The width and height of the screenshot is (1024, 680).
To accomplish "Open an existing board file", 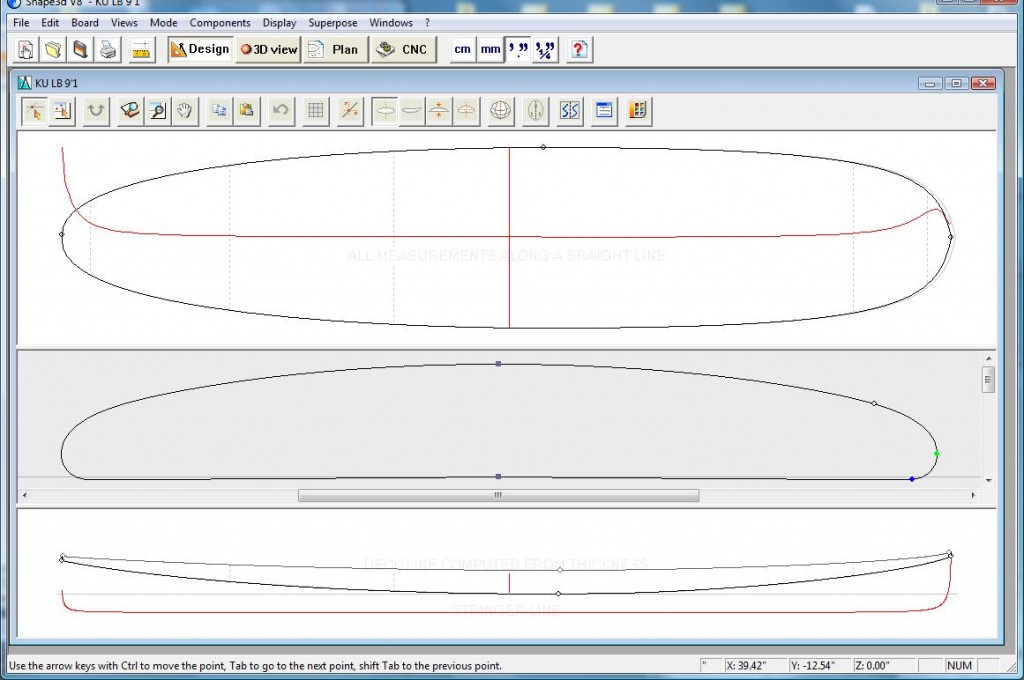I will pyautogui.click(x=54, y=49).
